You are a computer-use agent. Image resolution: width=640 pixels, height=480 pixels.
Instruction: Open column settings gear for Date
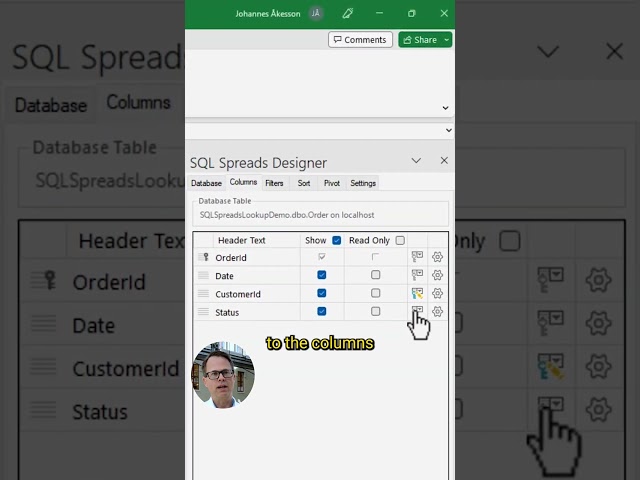437,275
